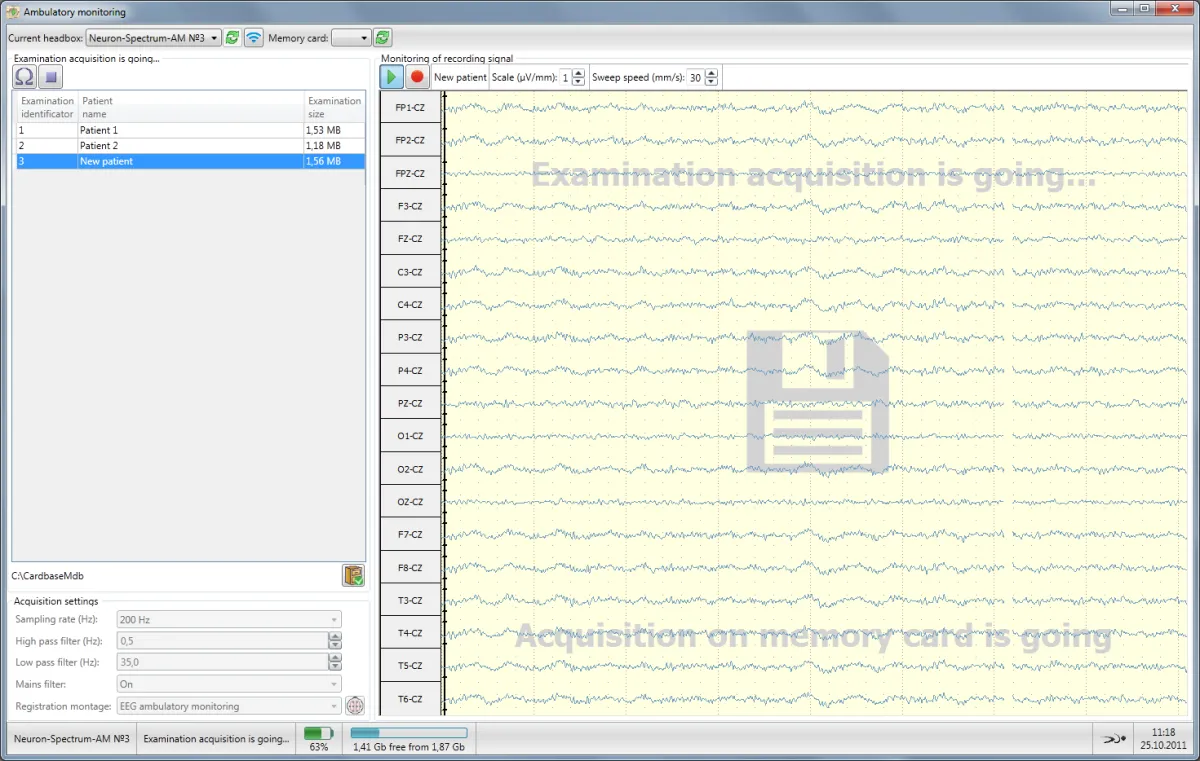Stop the examination acquisition with the square button

click(52, 76)
